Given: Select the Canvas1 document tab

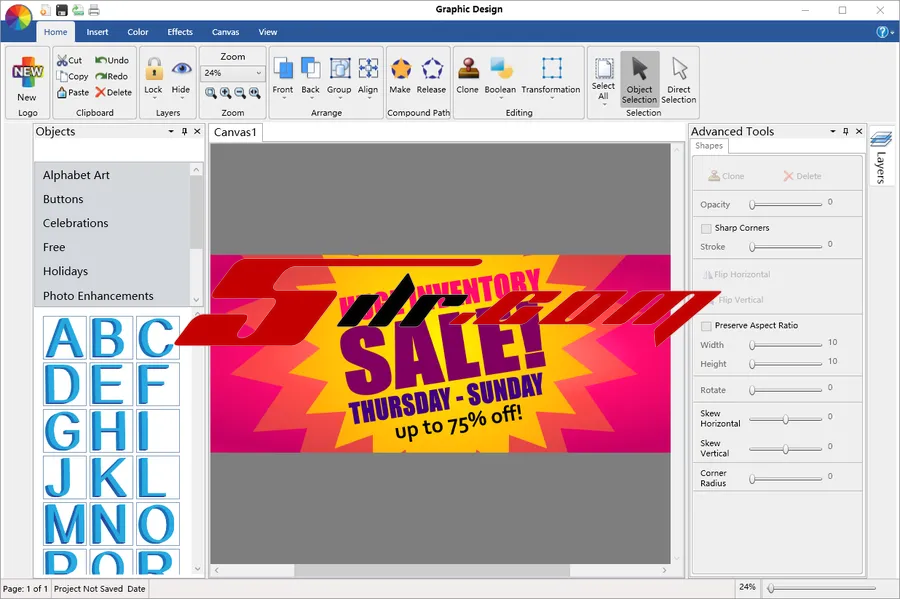Looking at the screenshot, I should click(235, 133).
